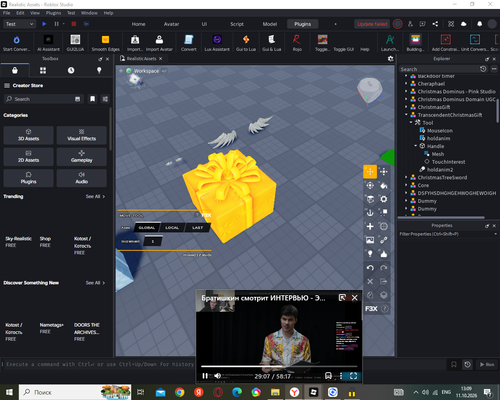Set F3X move axes to Local
500x400 pixels.
pos(172,228)
